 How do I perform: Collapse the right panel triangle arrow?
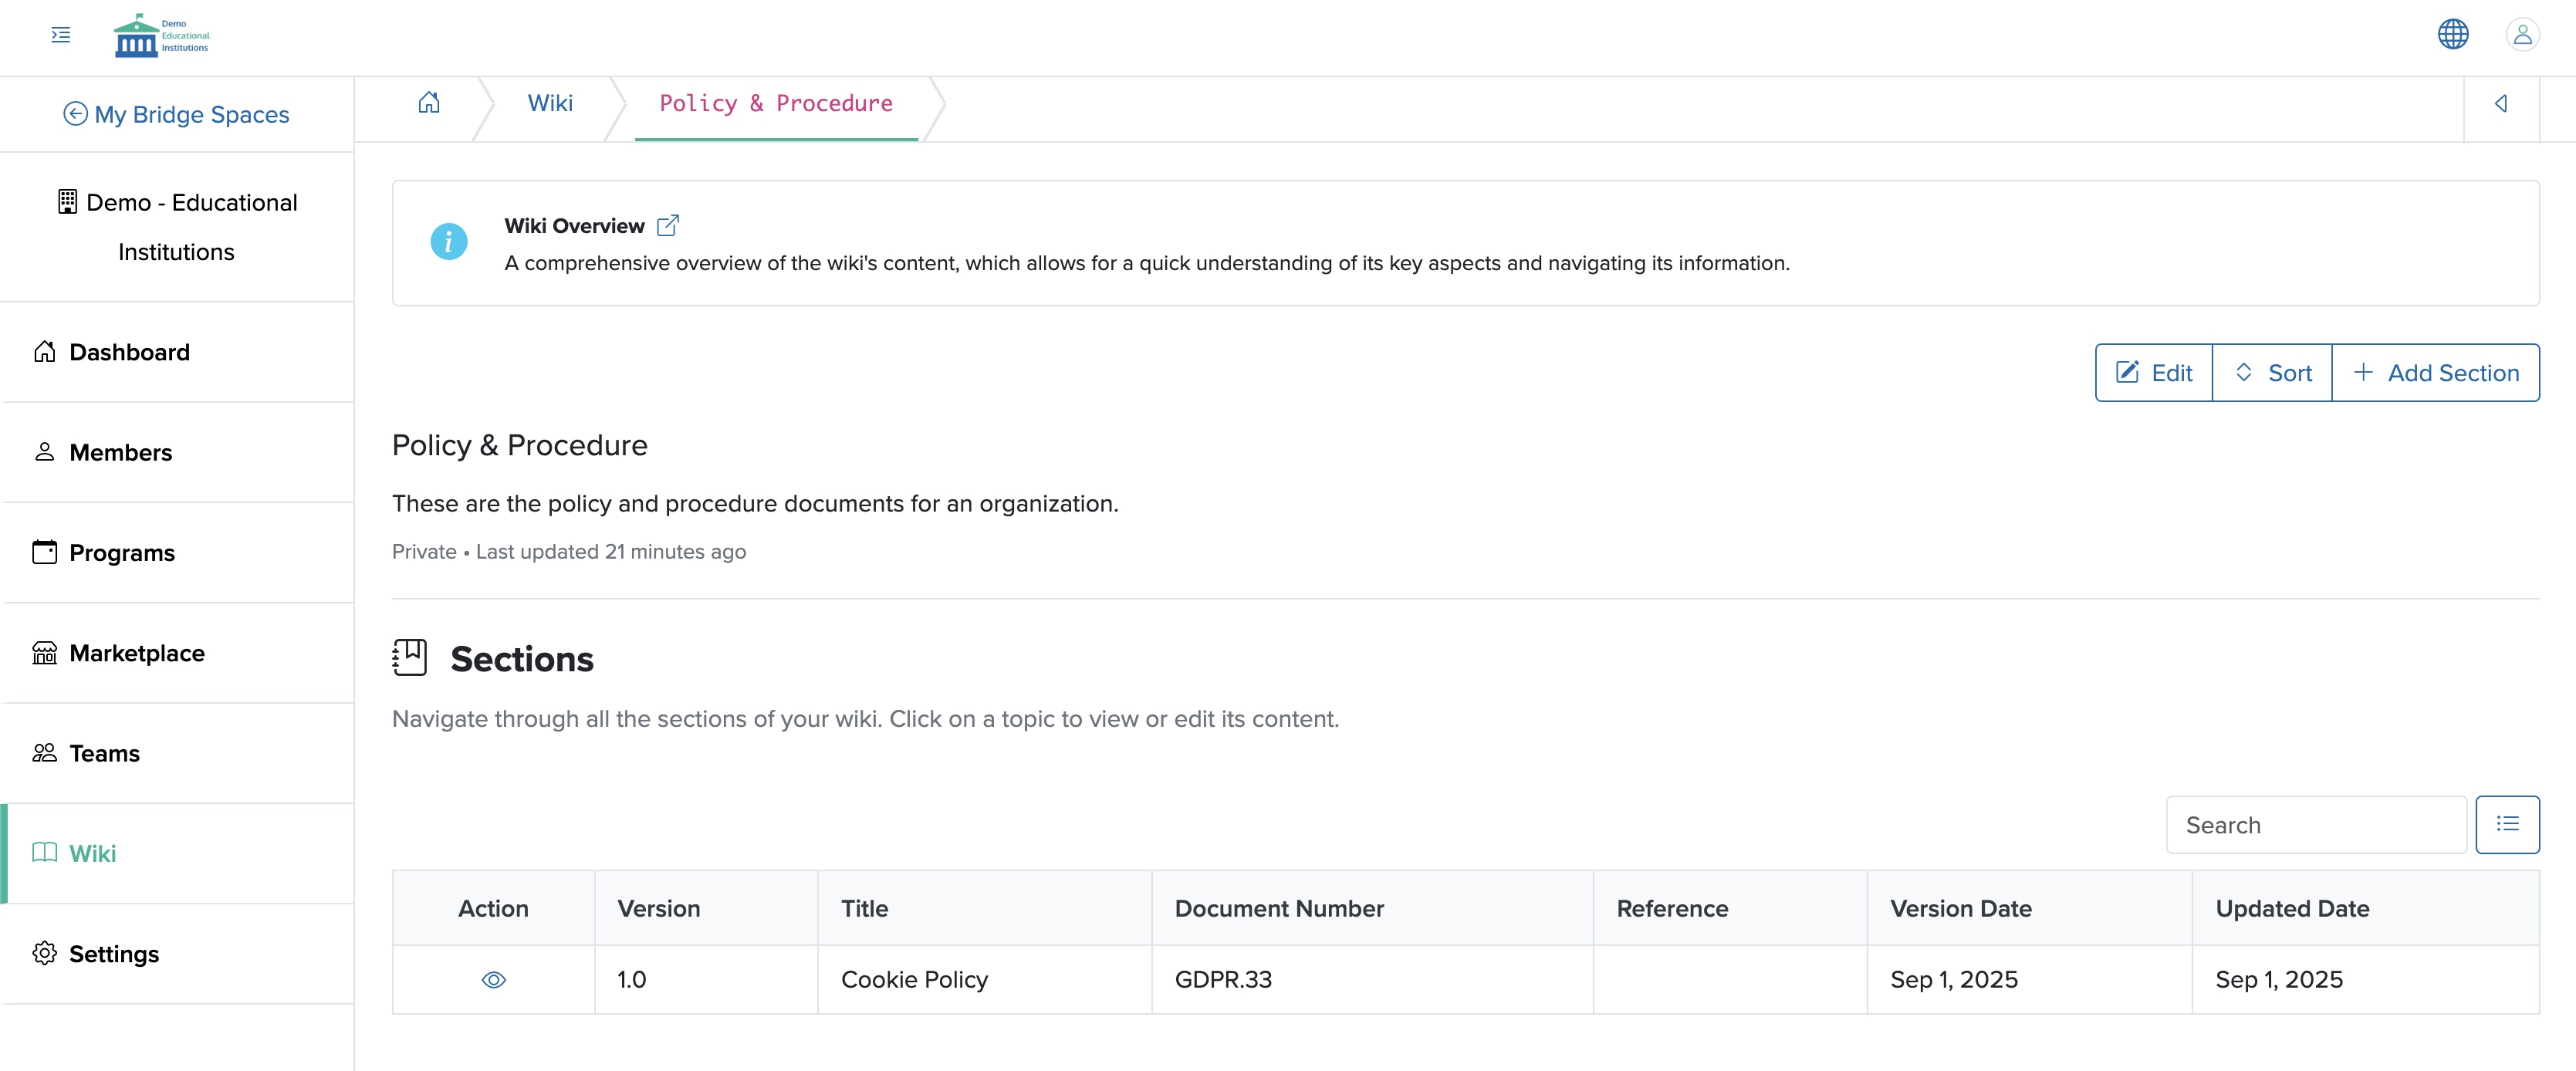click(2501, 103)
